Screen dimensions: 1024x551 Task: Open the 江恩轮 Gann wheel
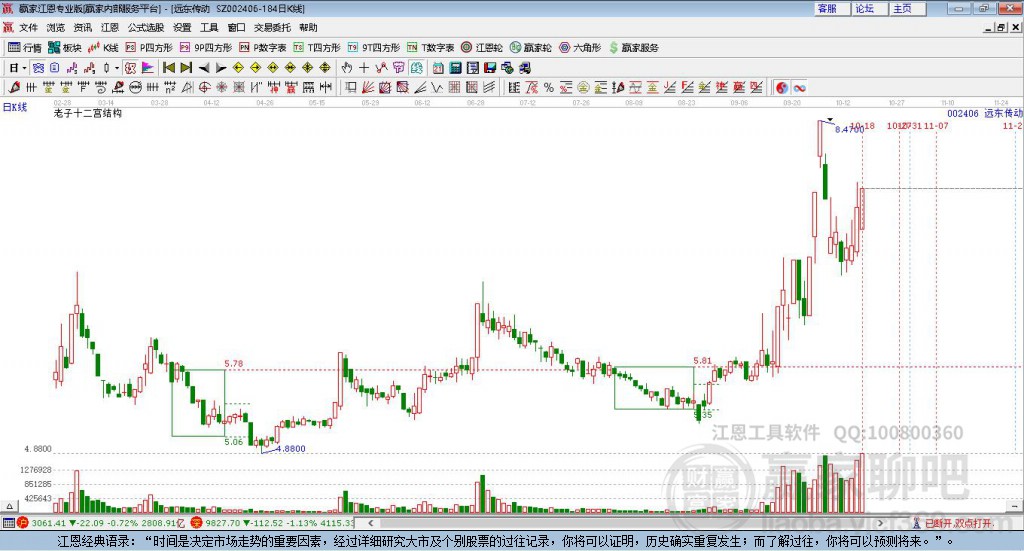482,48
